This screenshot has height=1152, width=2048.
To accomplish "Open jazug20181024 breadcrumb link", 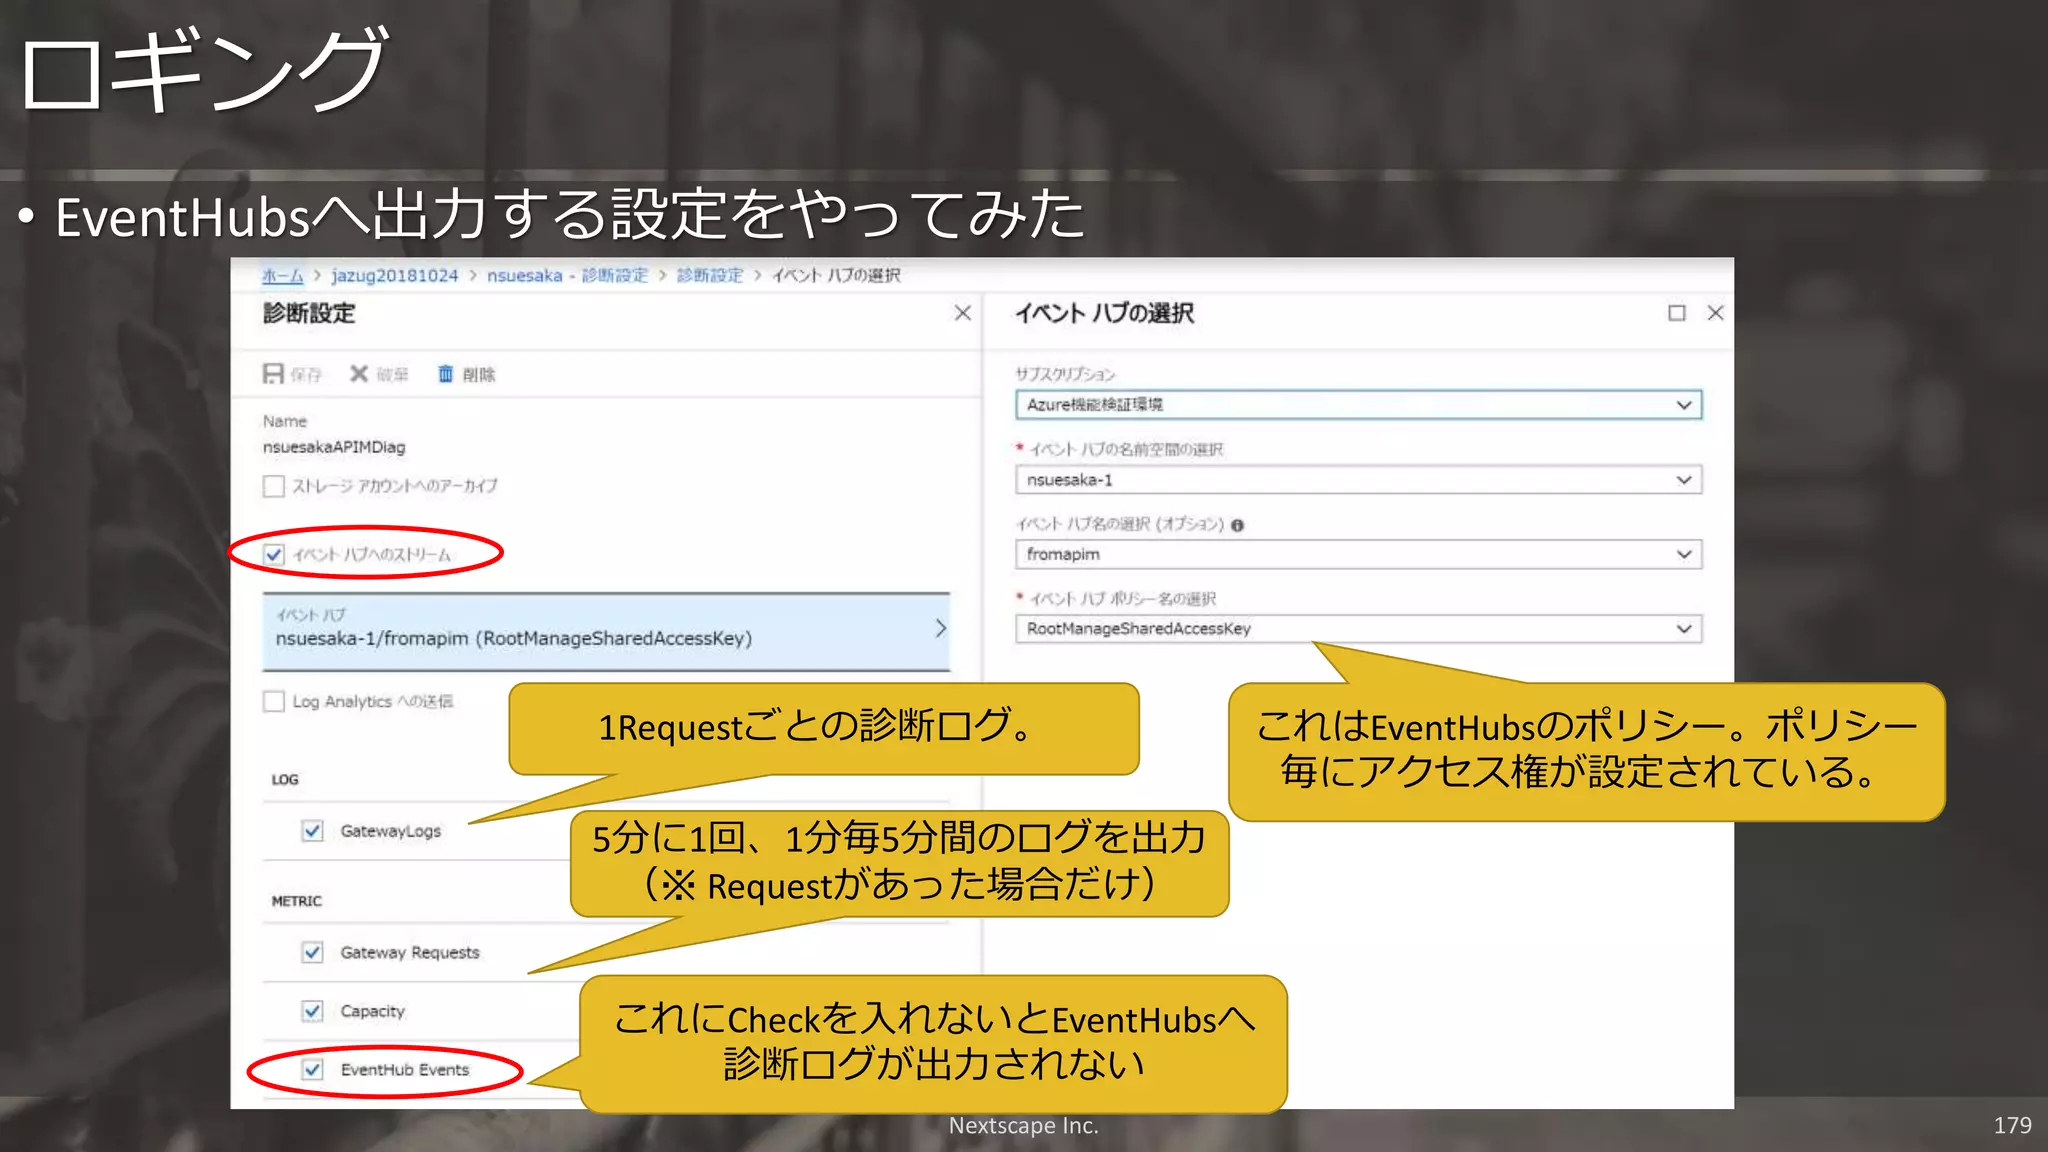I will 394,275.
